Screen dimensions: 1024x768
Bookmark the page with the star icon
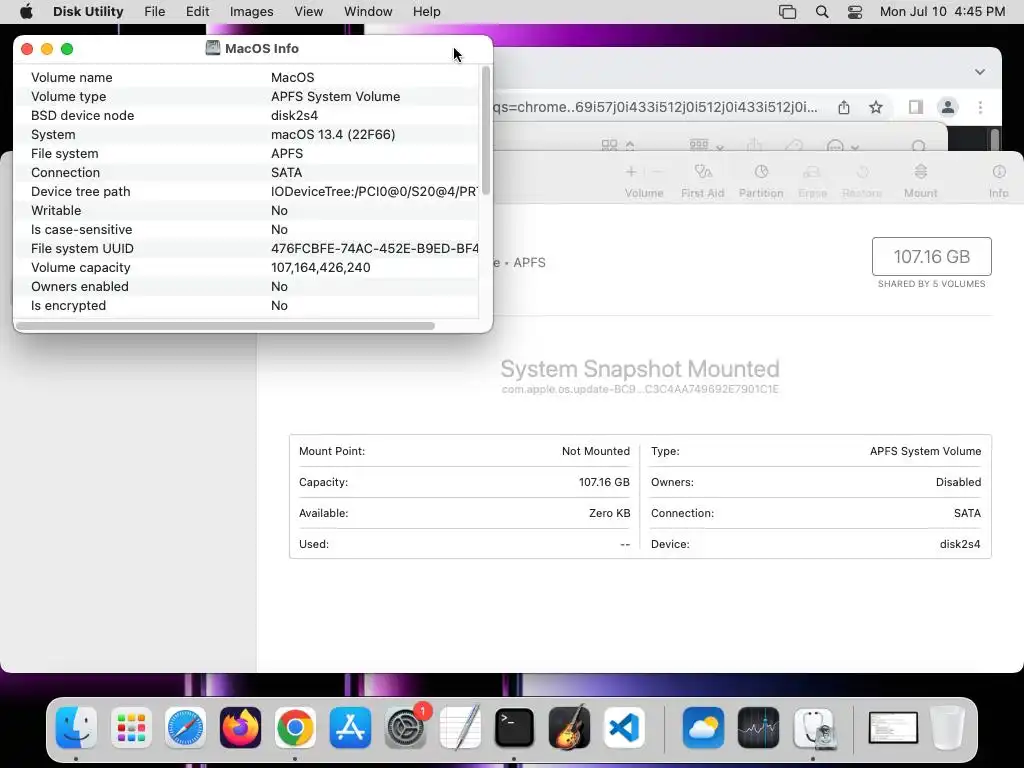click(876, 107)
